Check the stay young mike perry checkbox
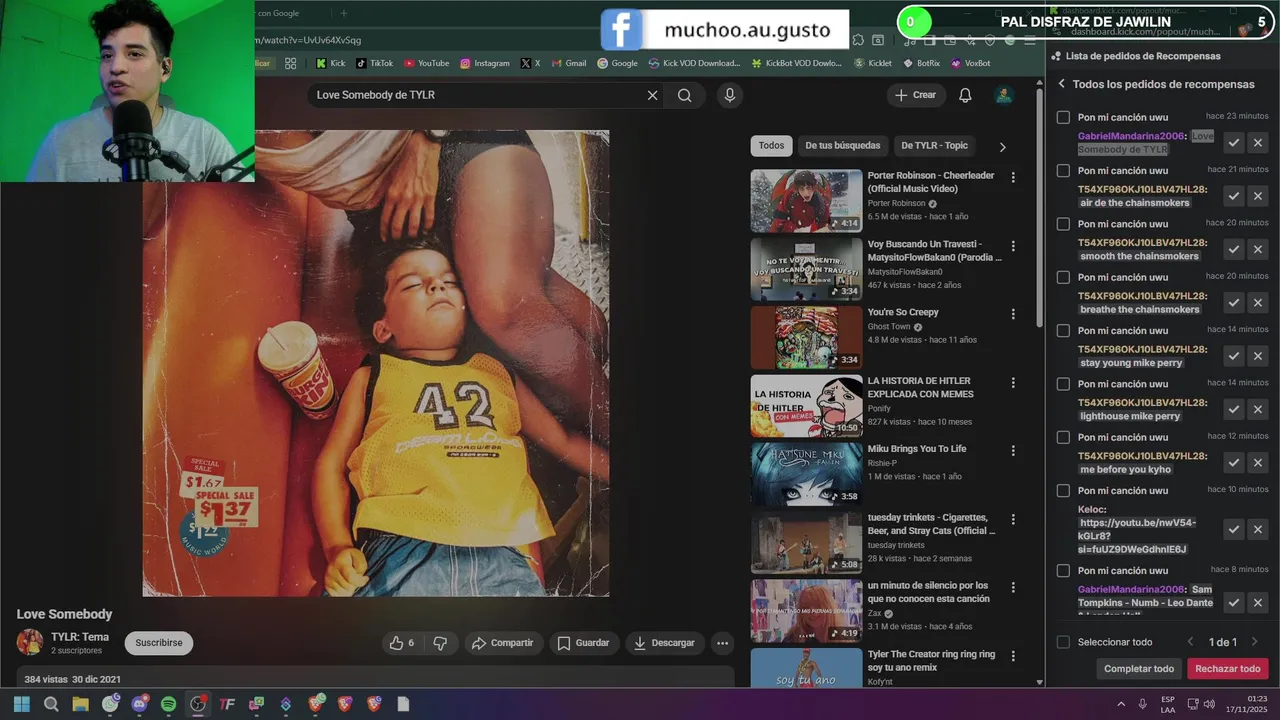 1063,331
